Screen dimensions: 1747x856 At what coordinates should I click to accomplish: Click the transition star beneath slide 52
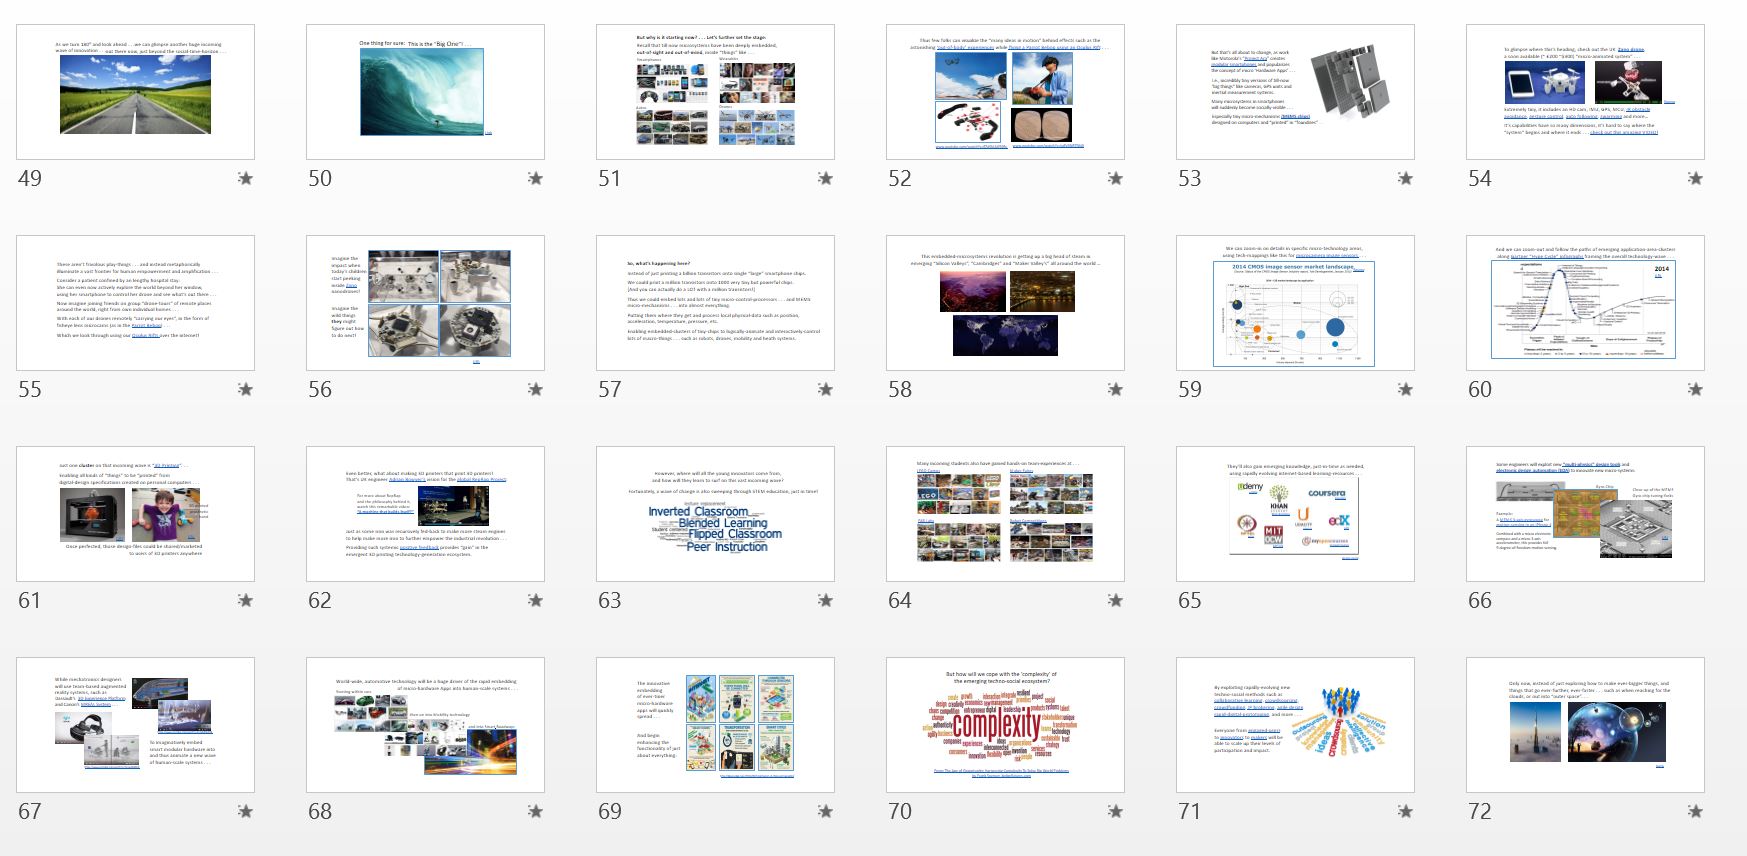pyautogui.click(x=1115, y=179)
